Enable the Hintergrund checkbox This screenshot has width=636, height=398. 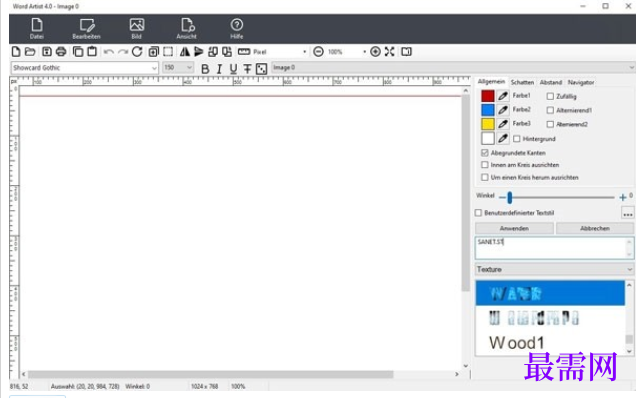516,139
